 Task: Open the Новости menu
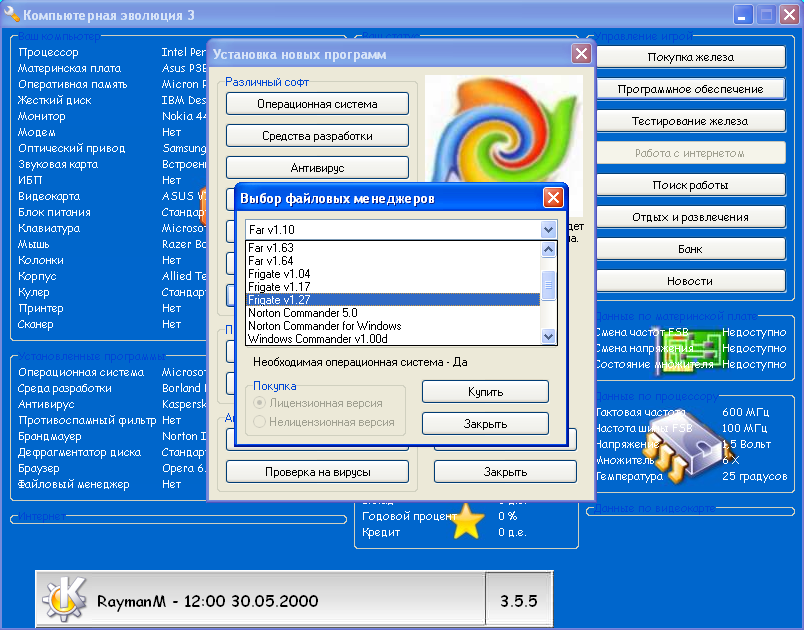[x=691, y=281]
